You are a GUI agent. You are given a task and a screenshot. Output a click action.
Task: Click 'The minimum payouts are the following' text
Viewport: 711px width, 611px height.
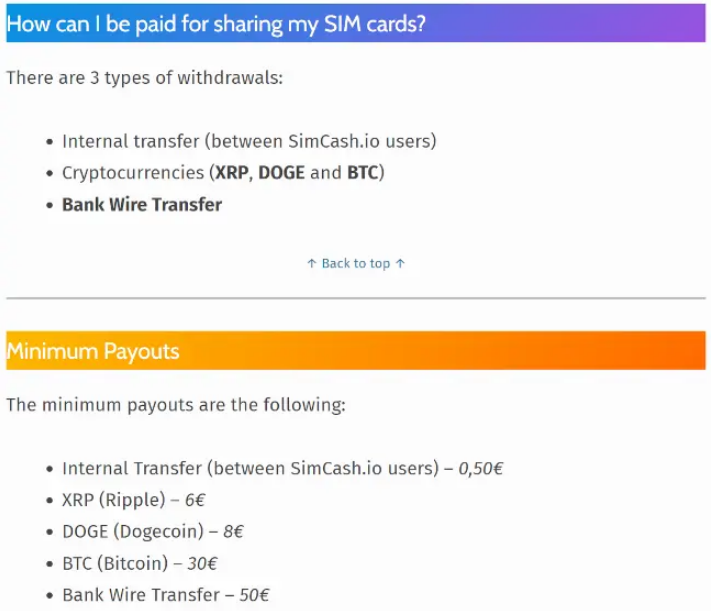point(176,405)
